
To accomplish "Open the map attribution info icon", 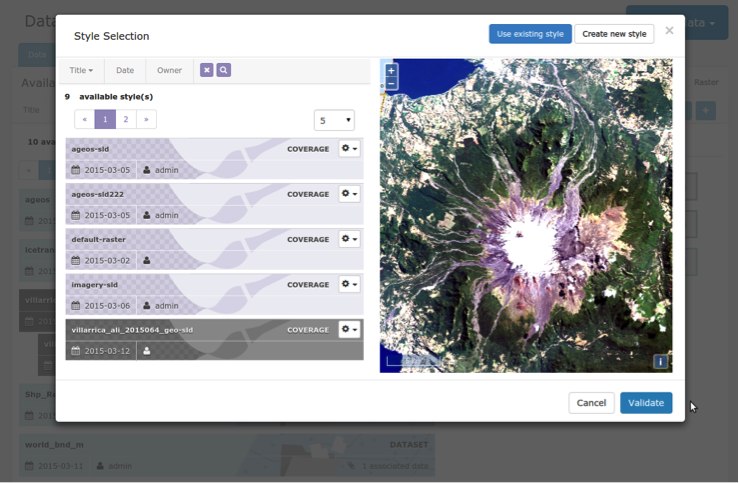I will [x=660, y=361].
